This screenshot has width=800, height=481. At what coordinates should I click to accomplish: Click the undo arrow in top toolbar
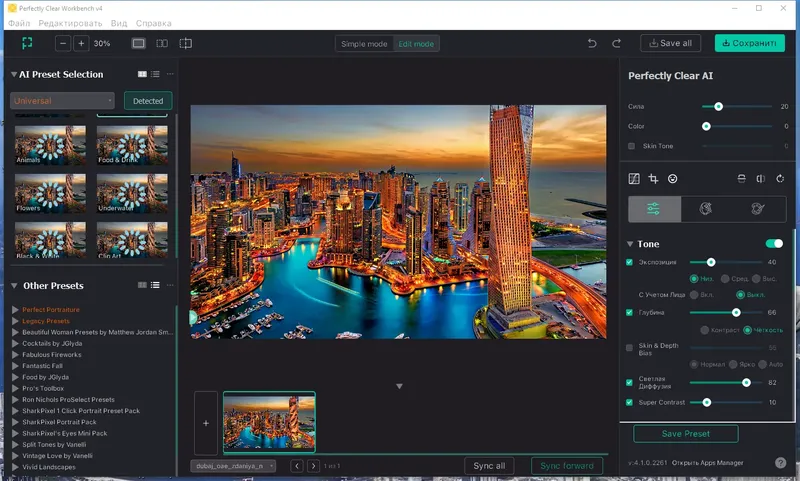[x=592, y=44]
